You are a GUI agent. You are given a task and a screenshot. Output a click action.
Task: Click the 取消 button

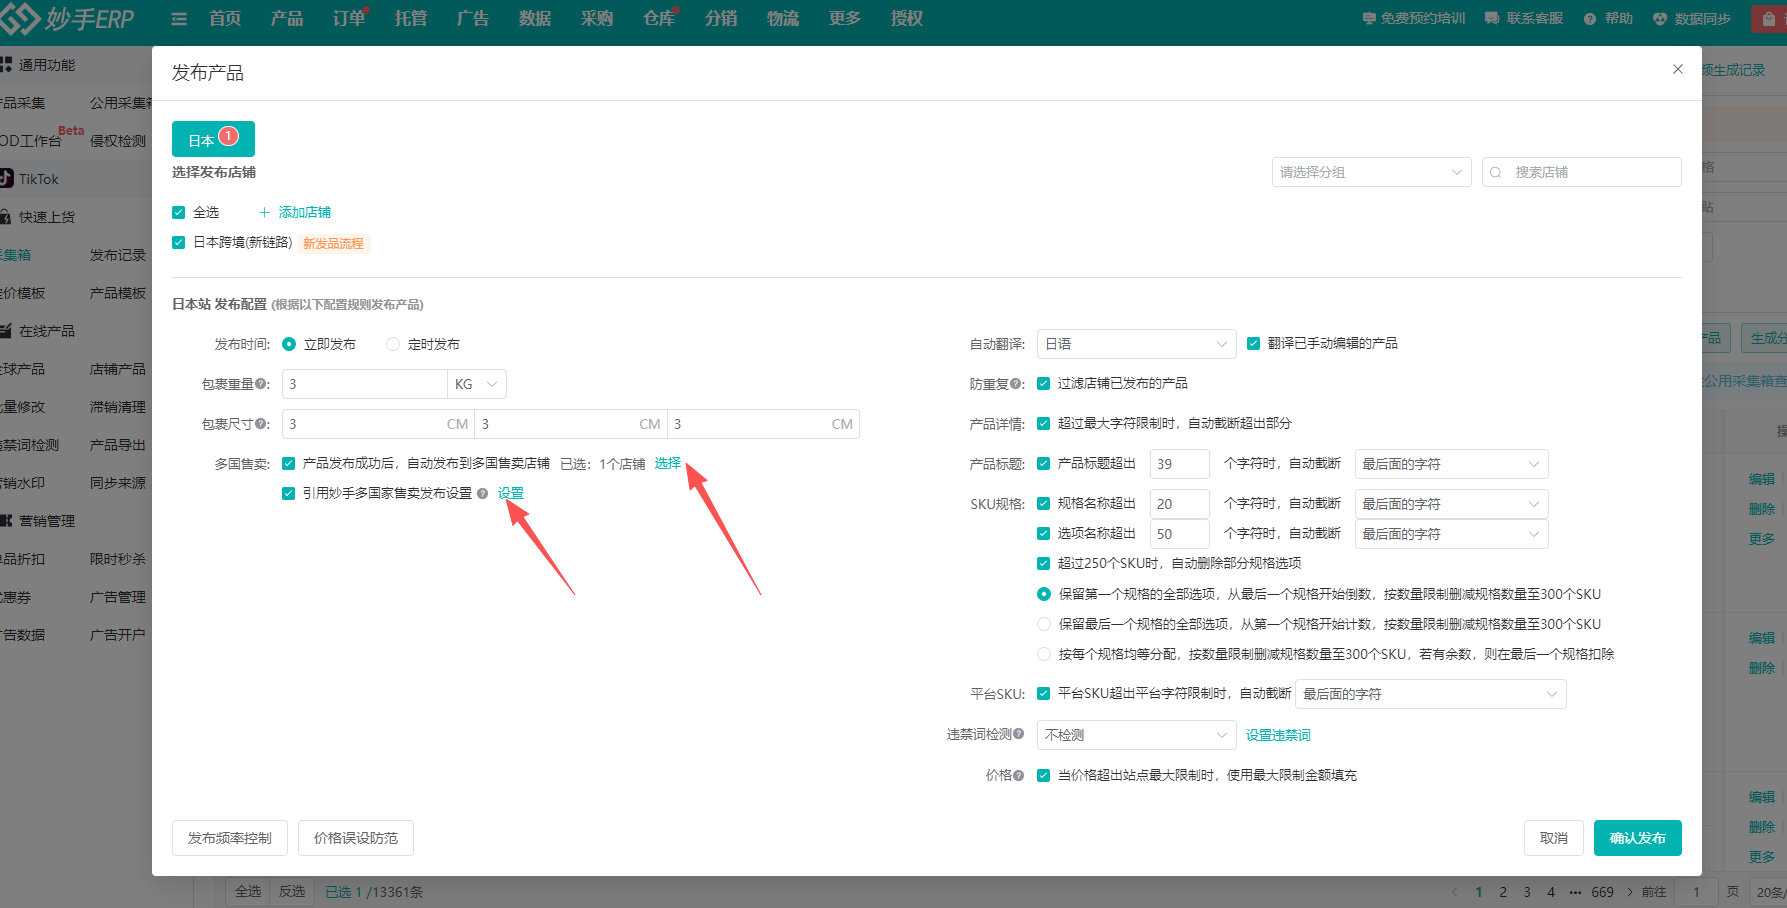[1554, 838]
